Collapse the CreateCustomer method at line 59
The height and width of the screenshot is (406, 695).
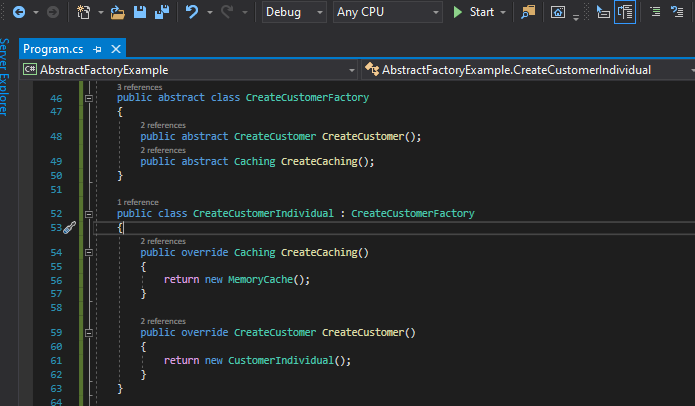pos(89,333)
